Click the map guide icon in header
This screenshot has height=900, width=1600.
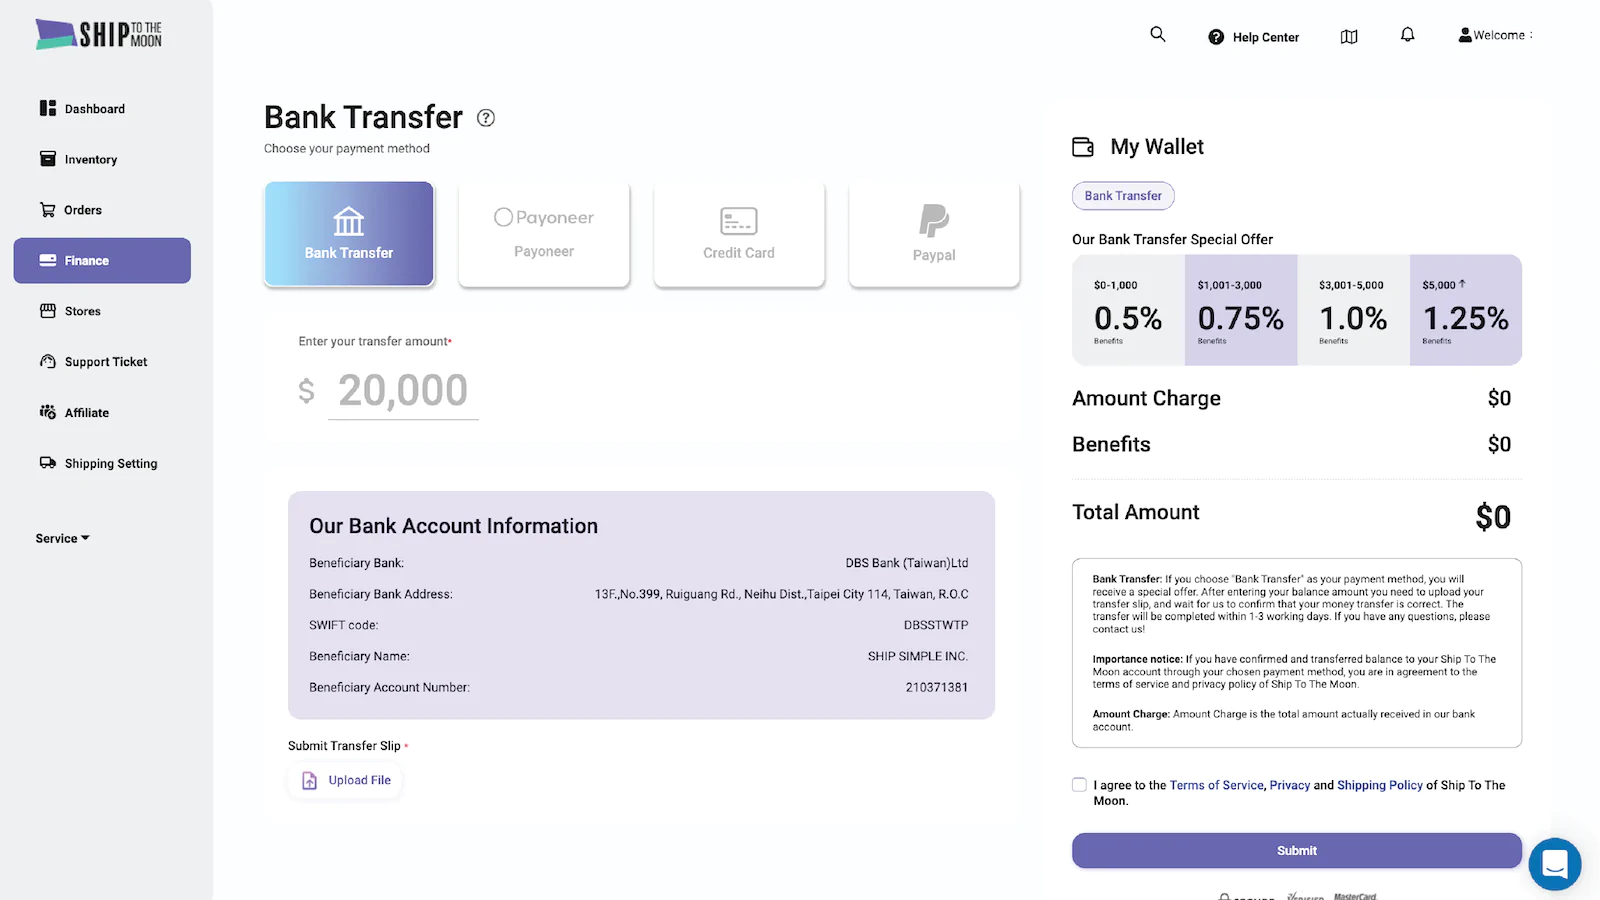click(x=1349, y=37)
